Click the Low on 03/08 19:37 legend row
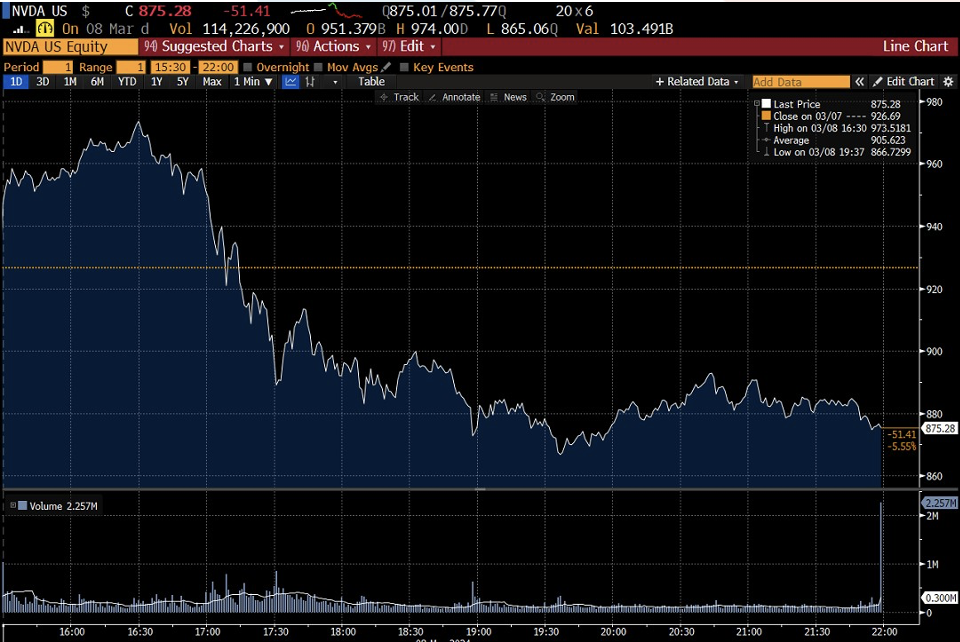 pyautogui.click(x=836, y=152)
